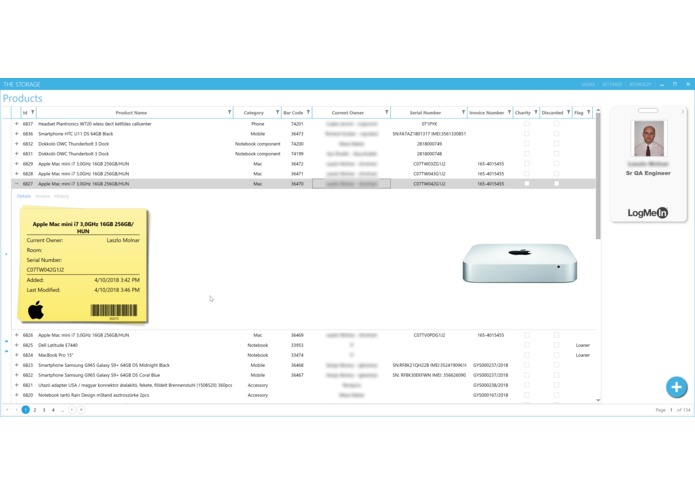Image resolution: width=695 pixels, height=494 pixels.
Task: Toggle Charity checkbox for row 6837
Action: (x=527, y=124)
